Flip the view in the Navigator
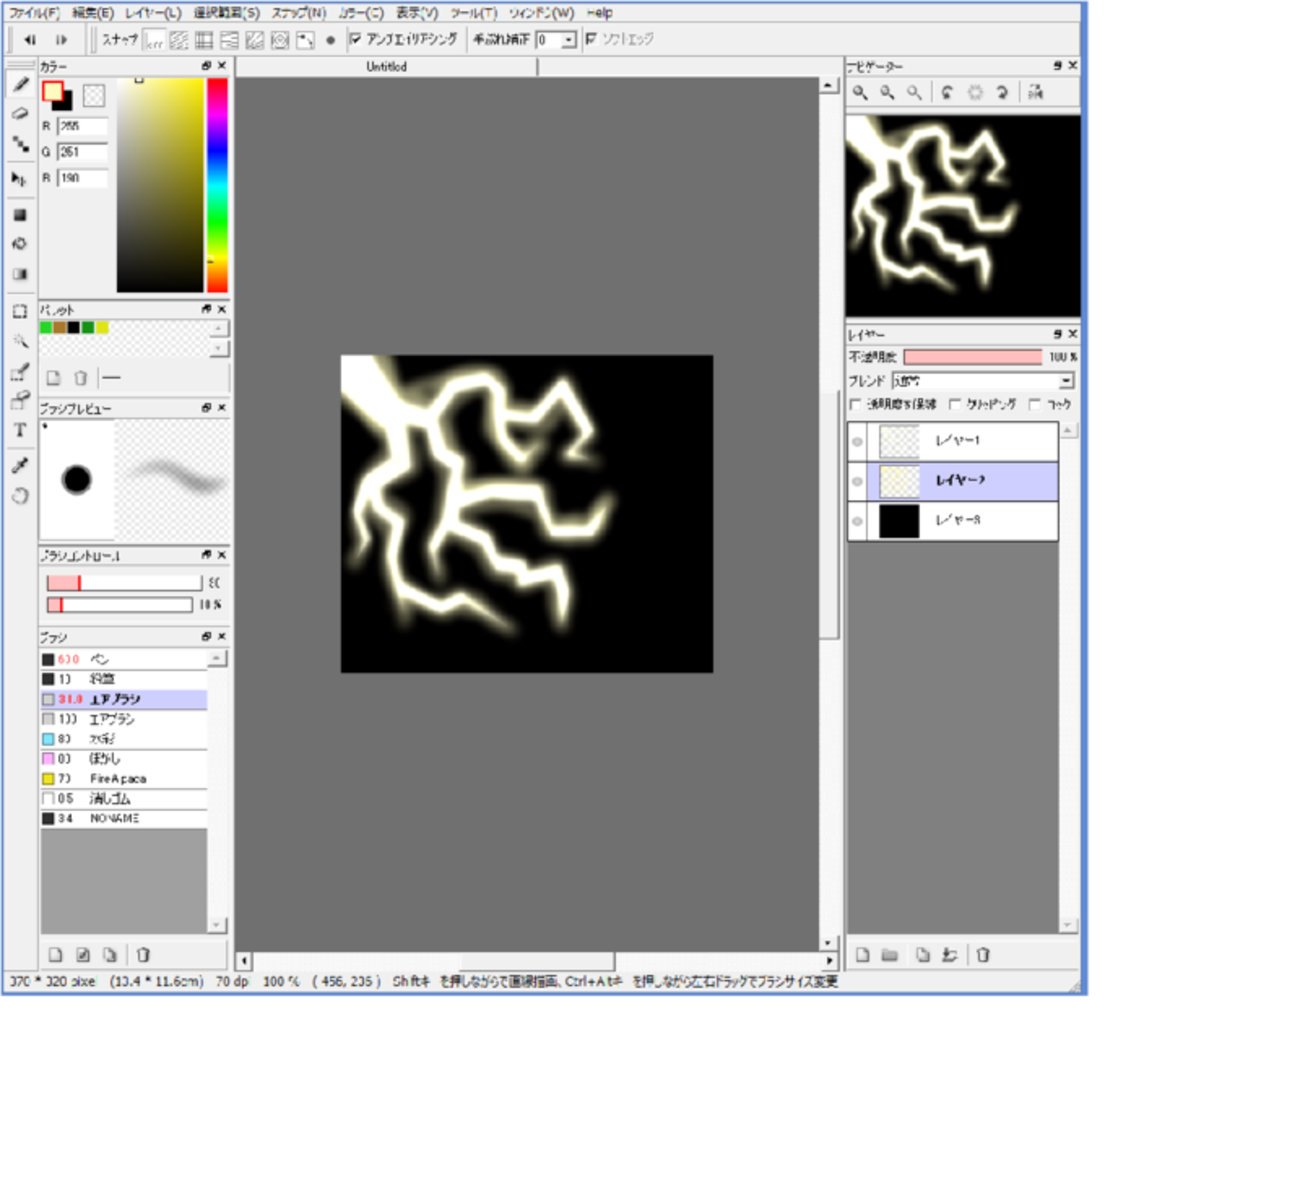 1035,93
